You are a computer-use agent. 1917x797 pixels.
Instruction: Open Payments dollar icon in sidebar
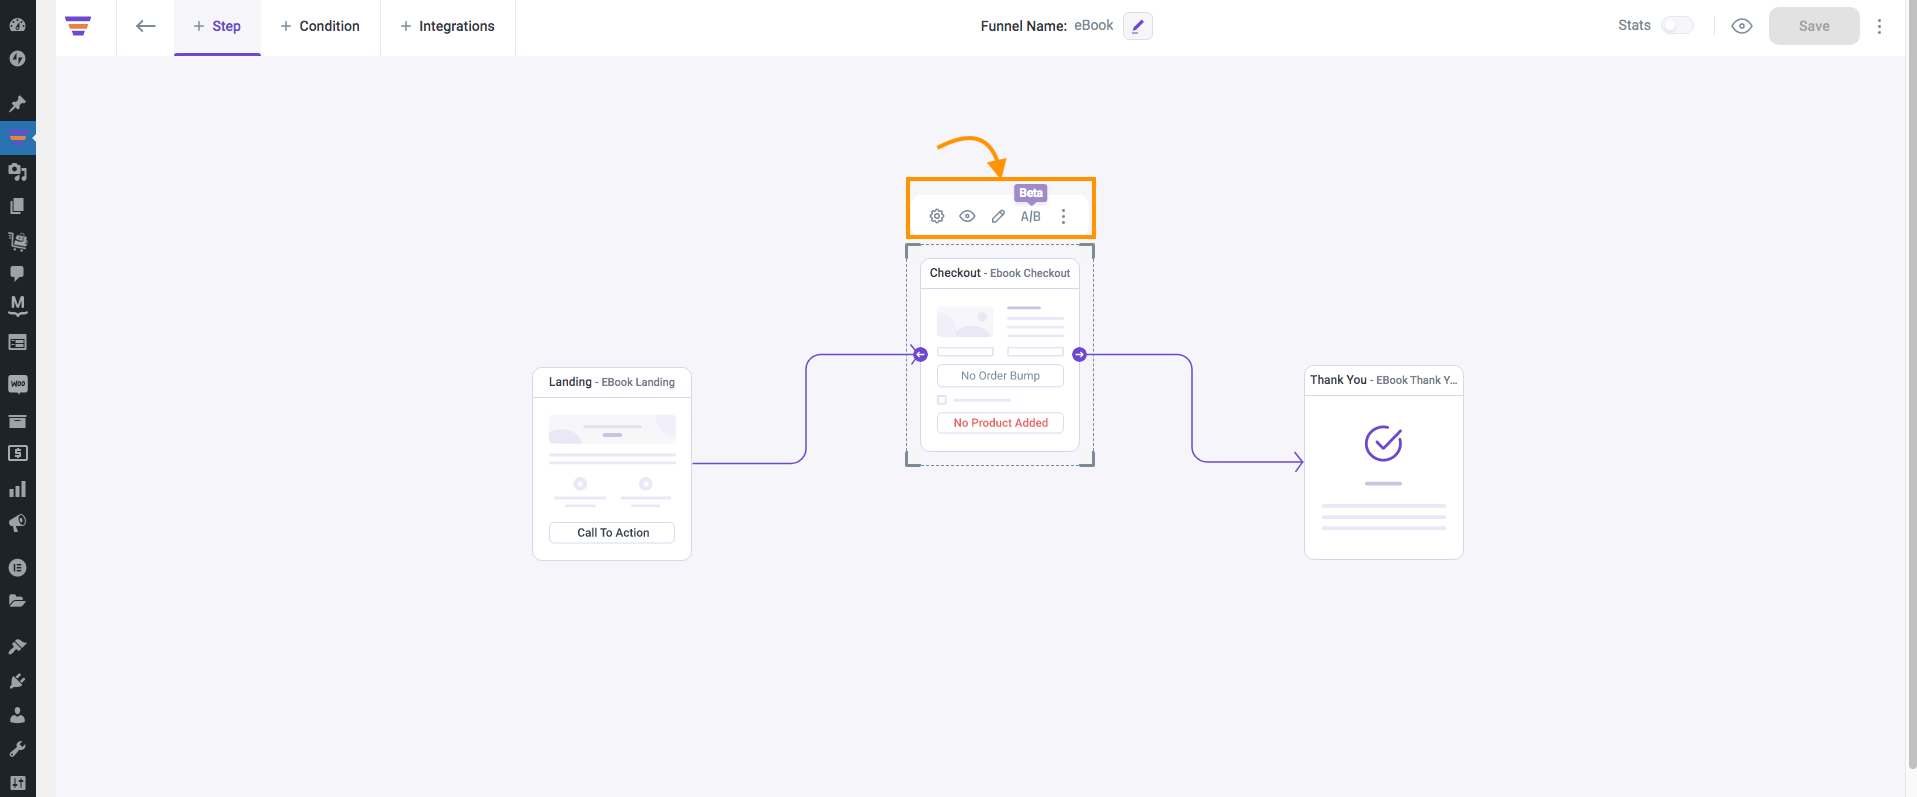tap(17, 453)
